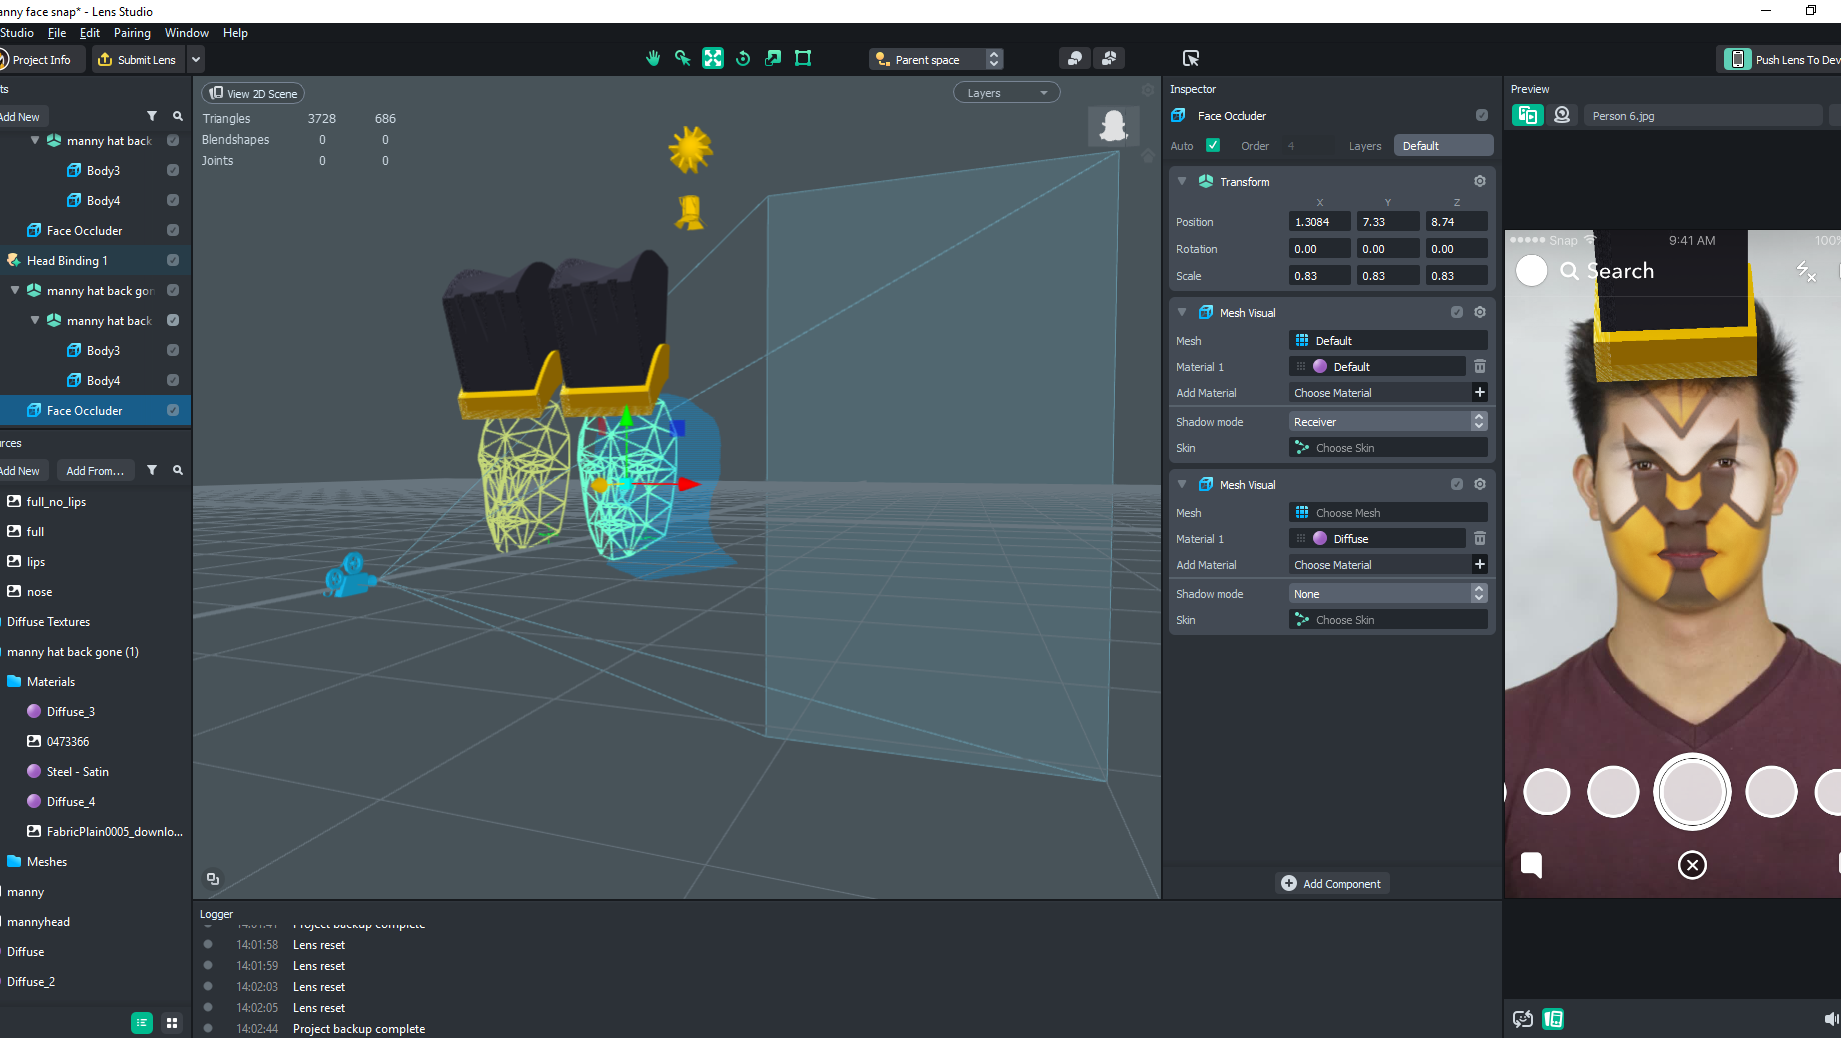This screenshot has width=1841, height=1038.
Task: Open Submit Lens dropdown arrow
Action: click(196, 59)
